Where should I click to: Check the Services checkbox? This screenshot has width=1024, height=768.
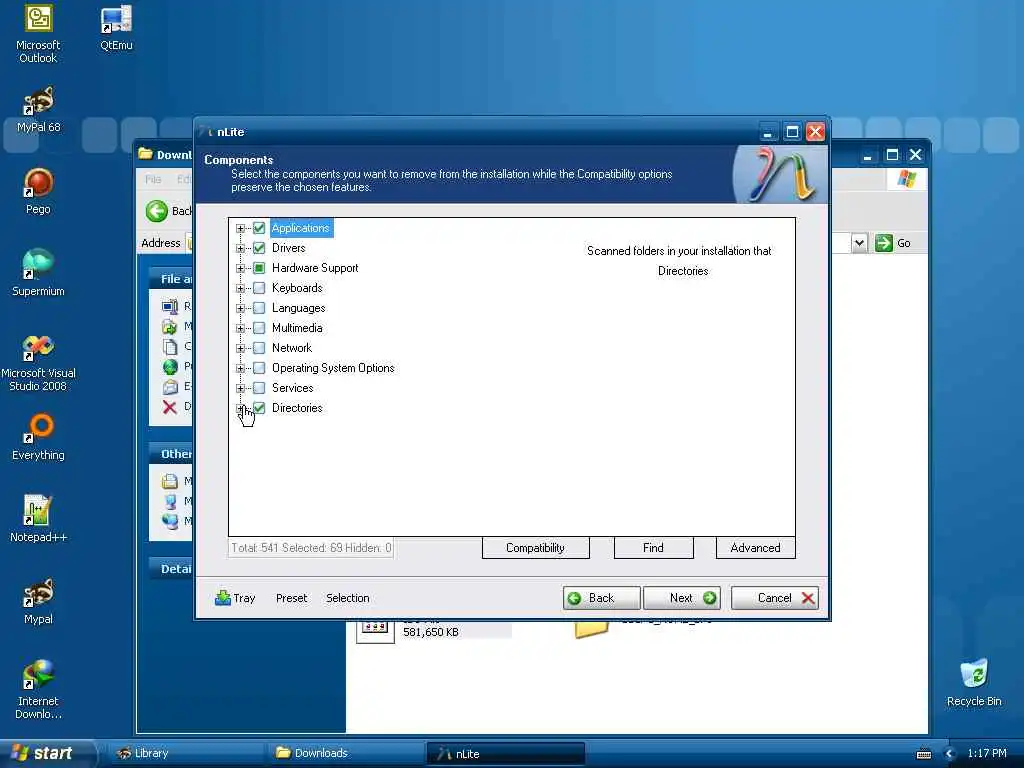click(x=259, y=388)
